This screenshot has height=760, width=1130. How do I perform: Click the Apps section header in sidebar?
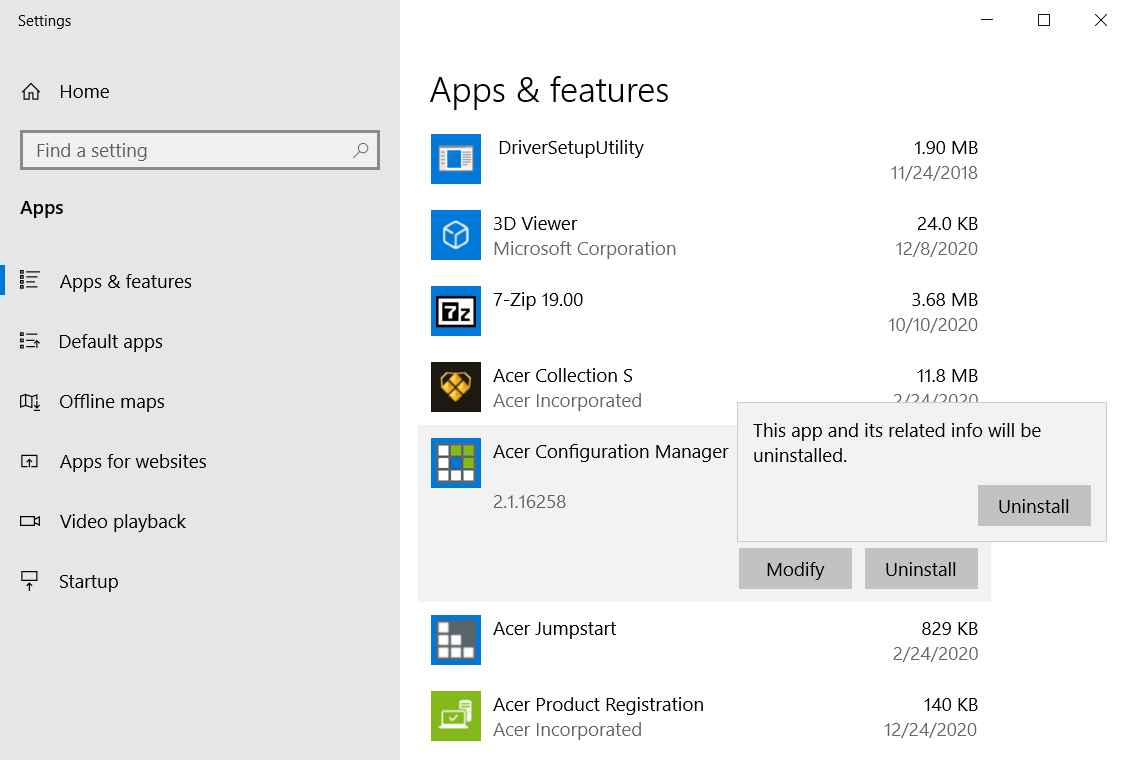(42, 208)
